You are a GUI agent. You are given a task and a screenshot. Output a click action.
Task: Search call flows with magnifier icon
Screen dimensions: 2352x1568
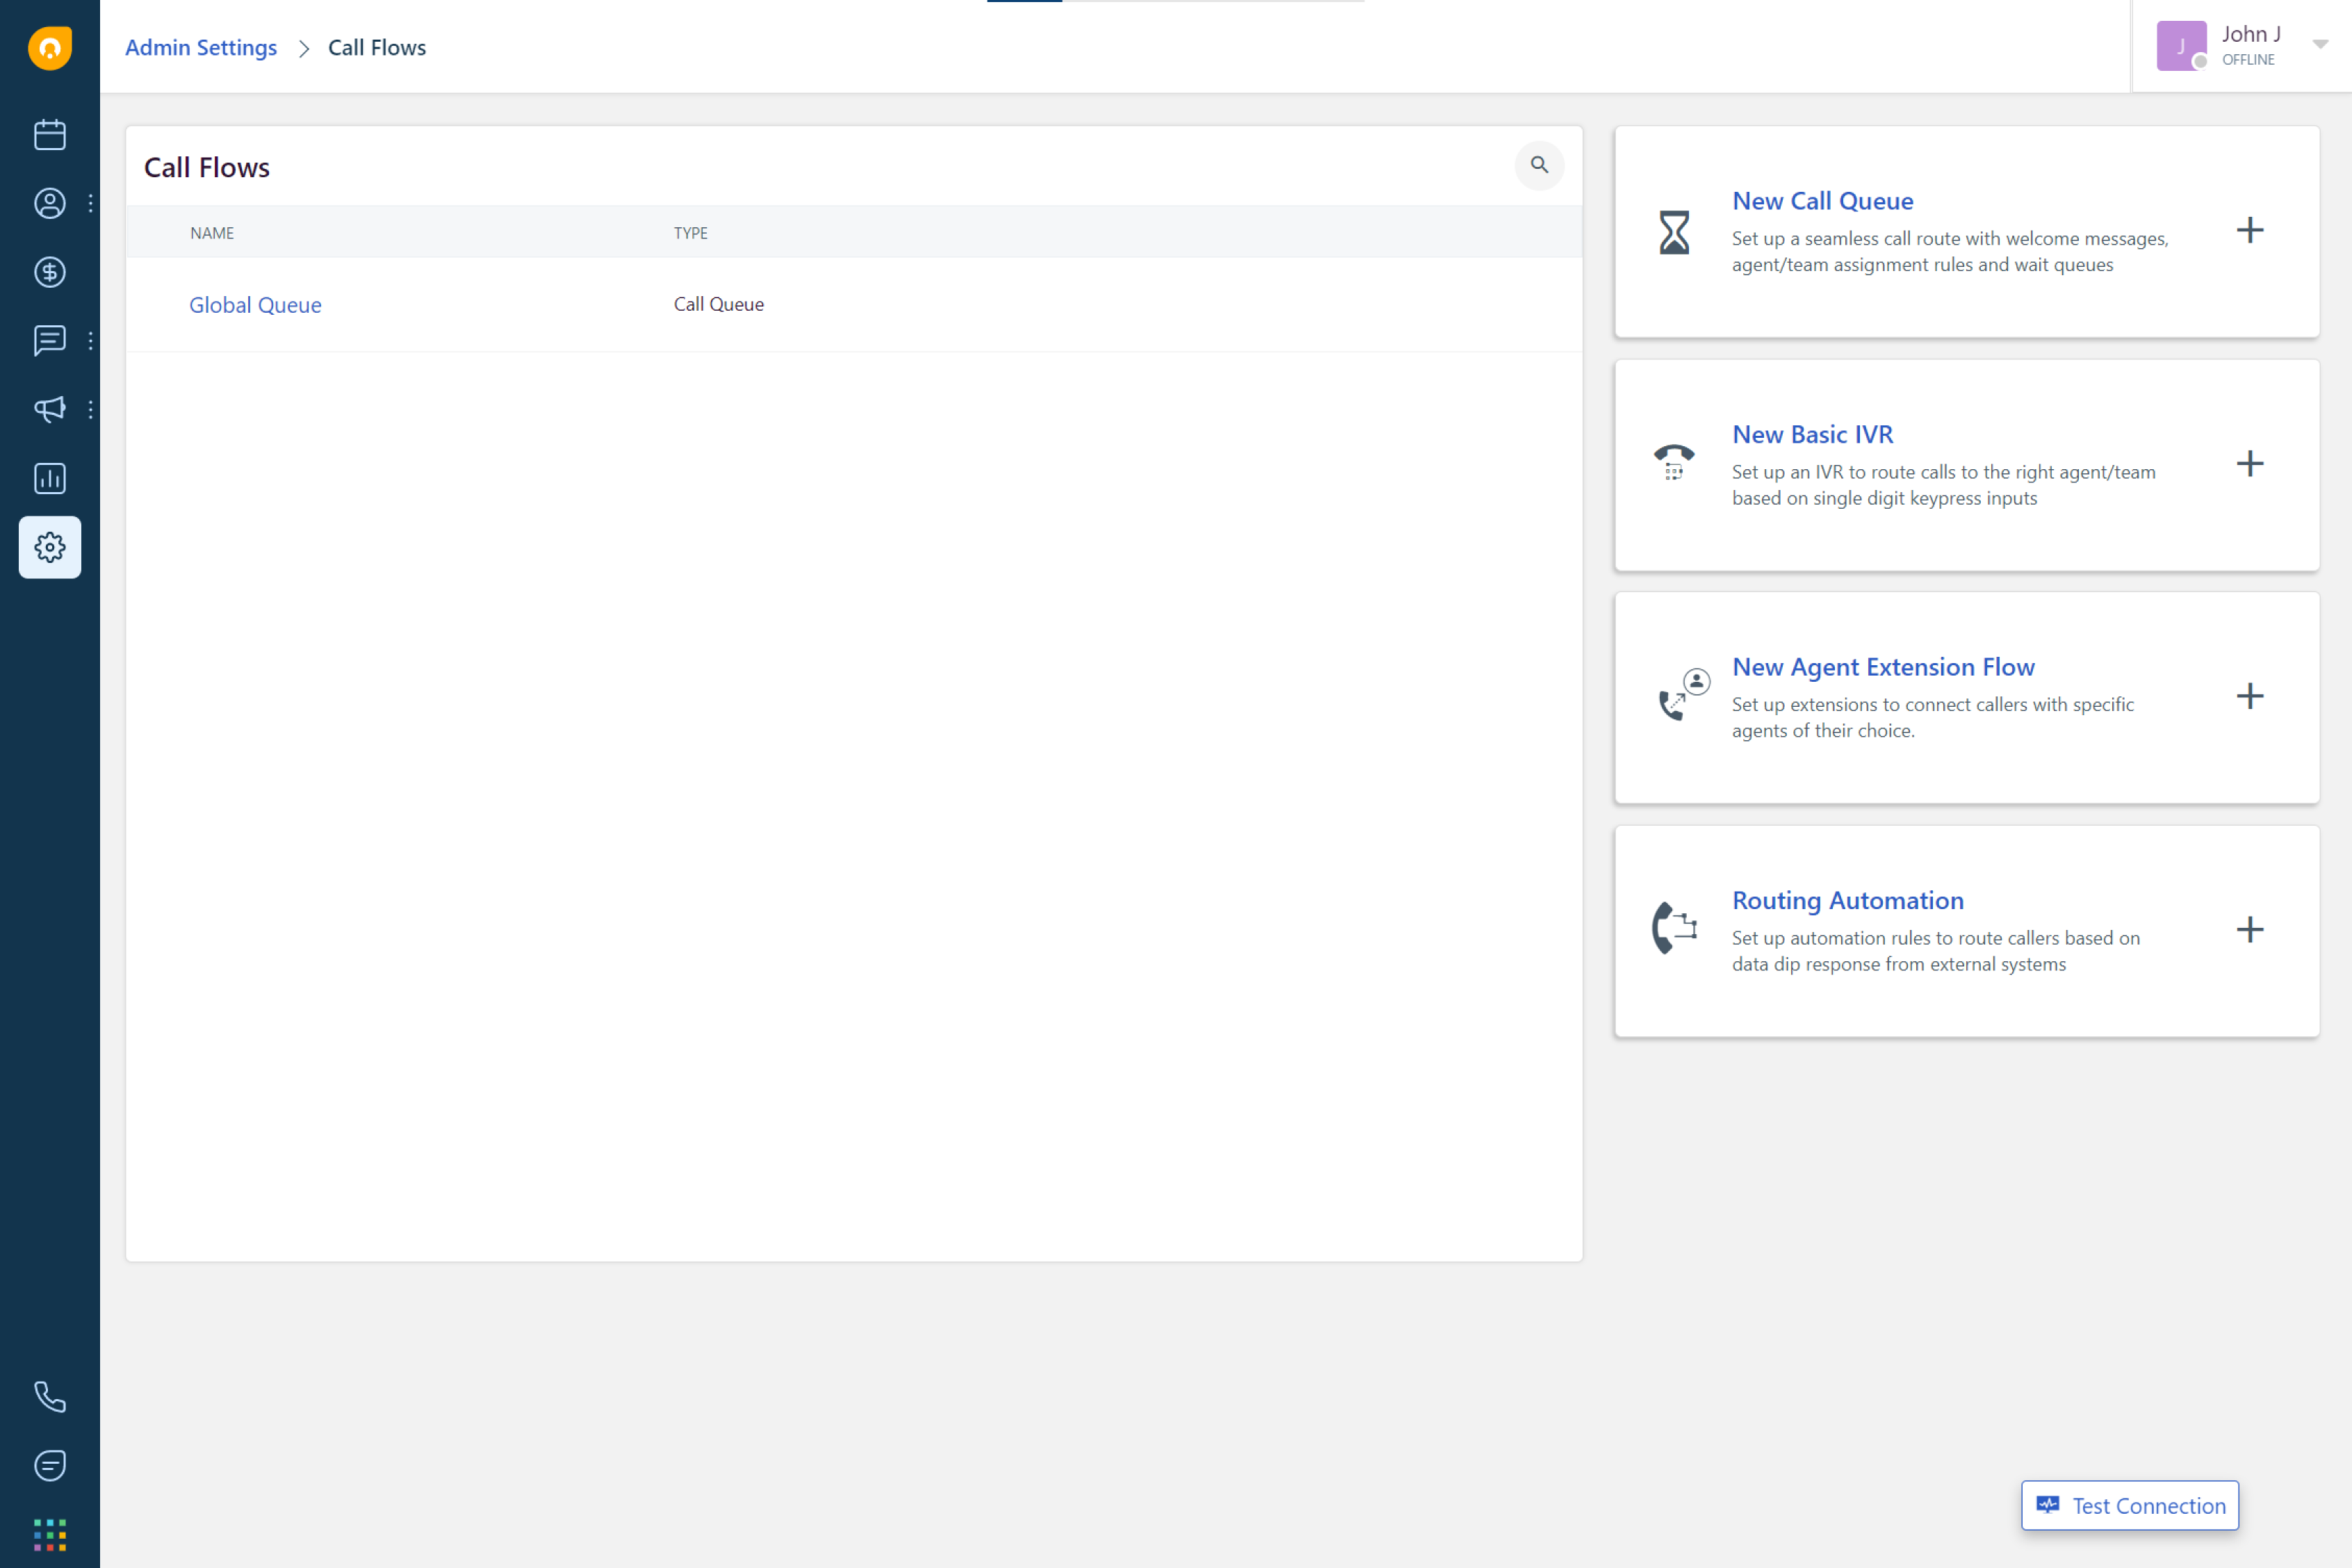click(1539, 165)
